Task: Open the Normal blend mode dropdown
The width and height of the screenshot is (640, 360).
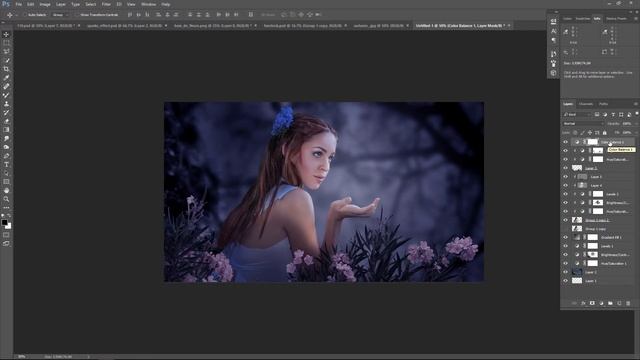Action: coord(583,124)
